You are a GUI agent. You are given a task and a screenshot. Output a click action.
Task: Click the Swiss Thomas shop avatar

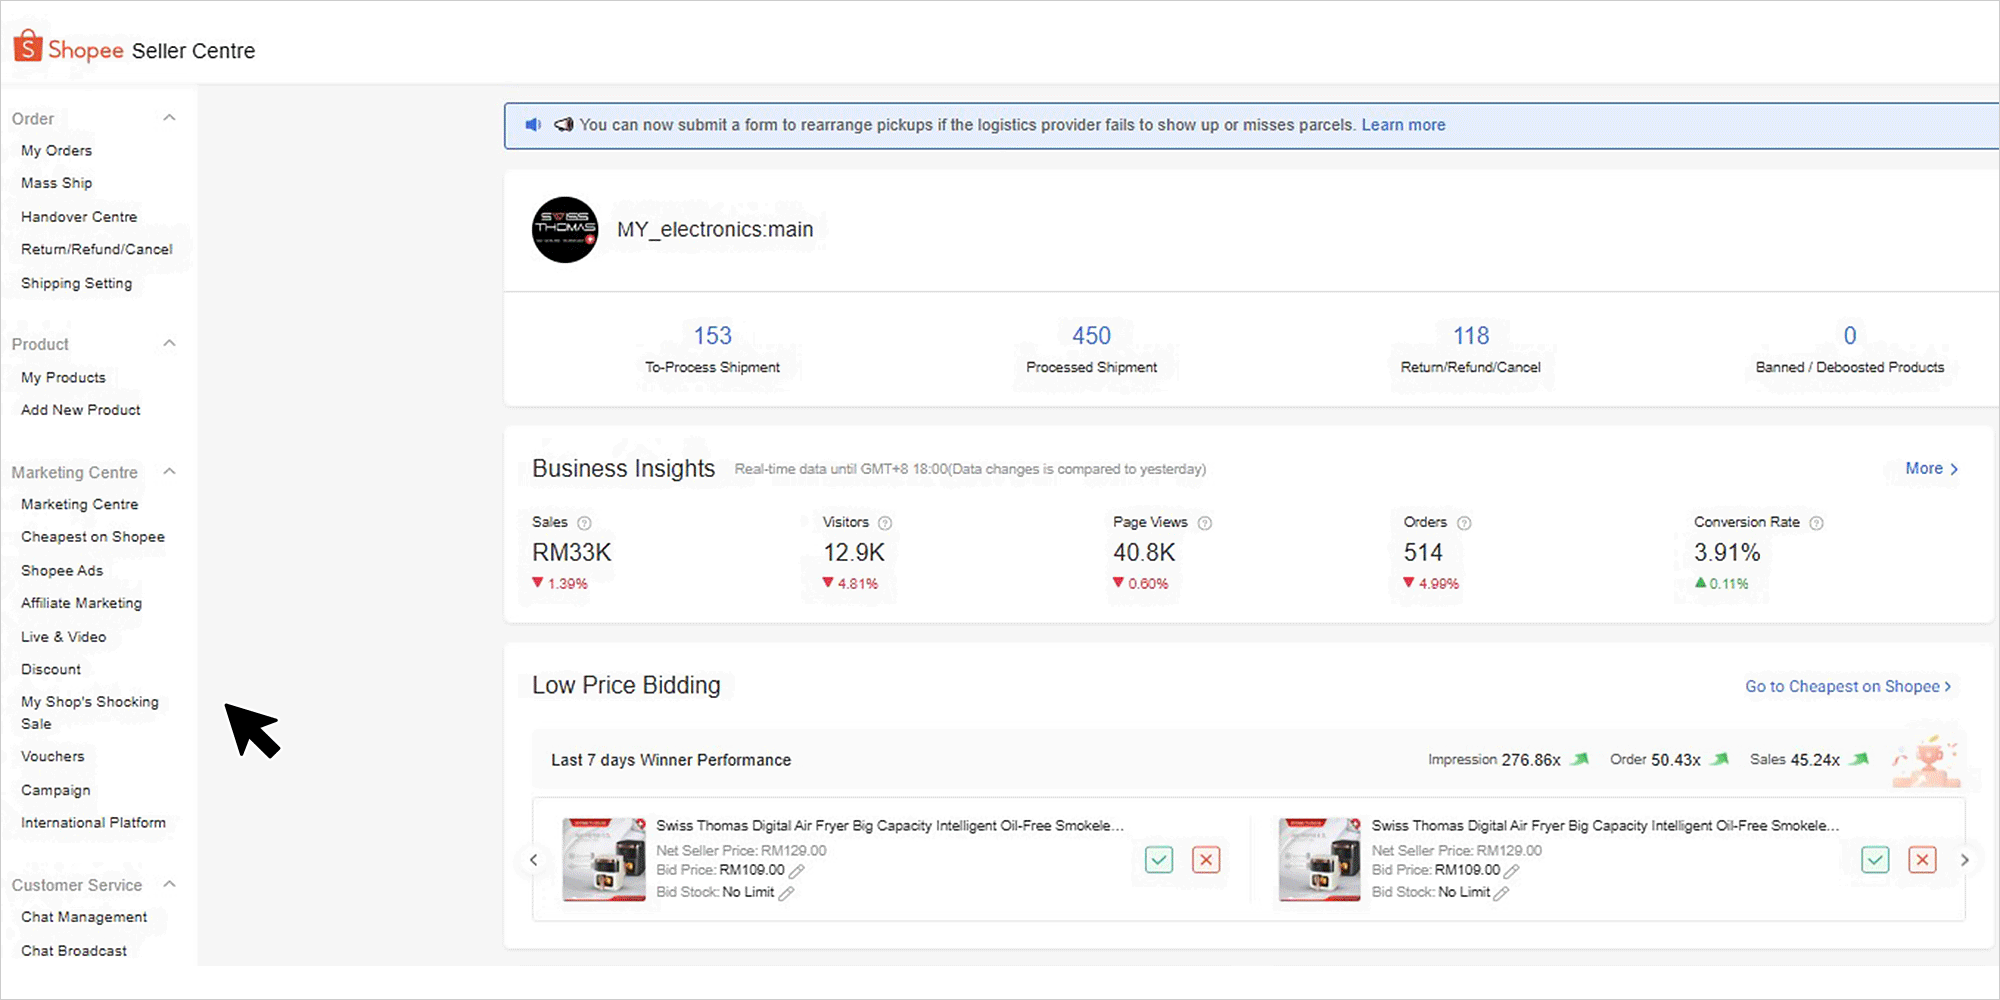click(565, 230)
